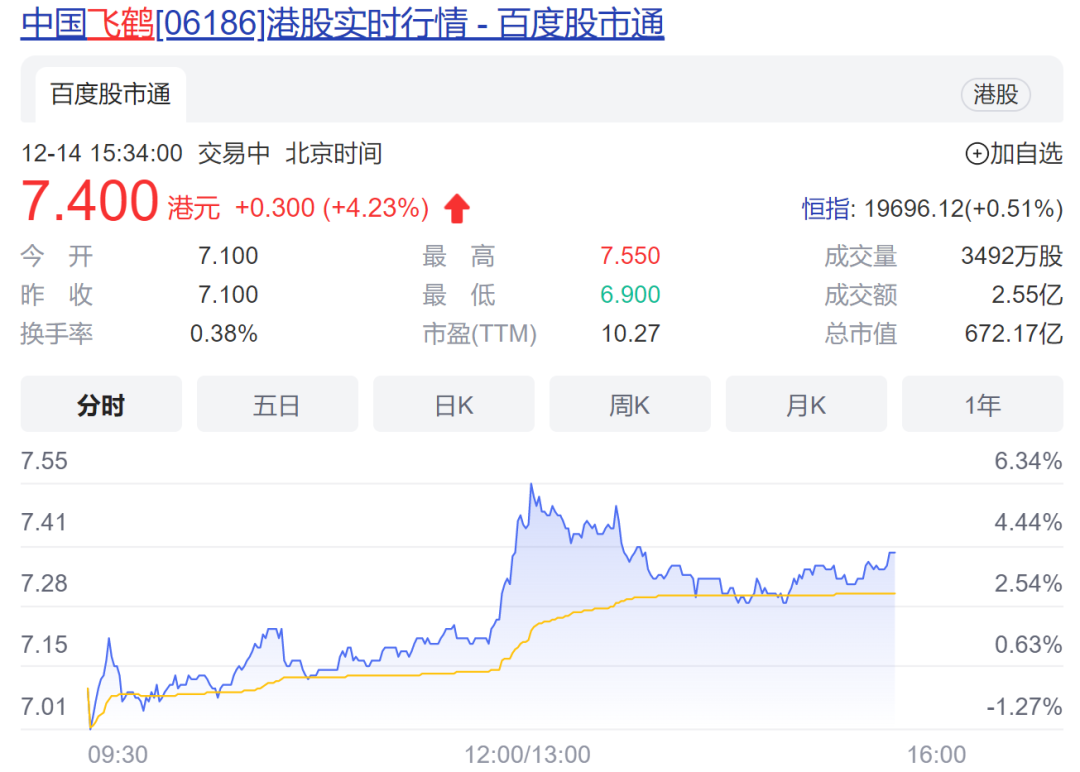Click the 7.55 price axis label

[x=44, y=461]
